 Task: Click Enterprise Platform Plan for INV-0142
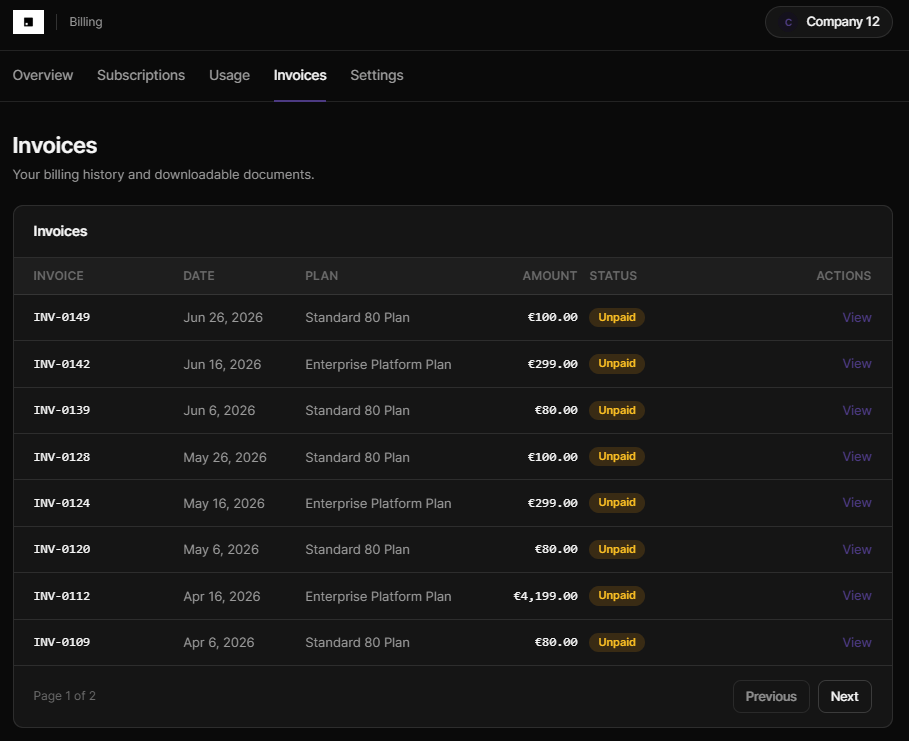(x=378, y=364)
